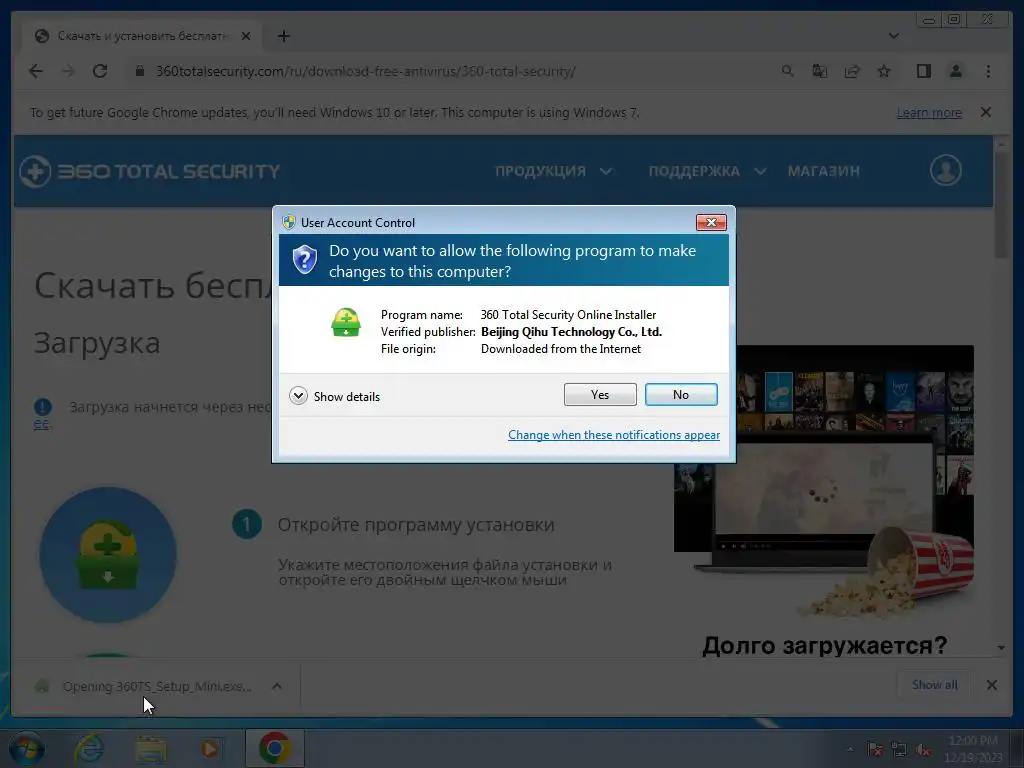
Task: Reload the page in Chrome
Action: (x=100, y=71)
